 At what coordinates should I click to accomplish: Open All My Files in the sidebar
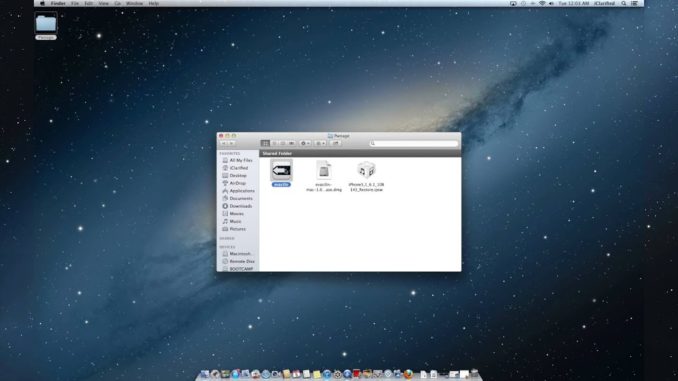[x=237, y=160]
